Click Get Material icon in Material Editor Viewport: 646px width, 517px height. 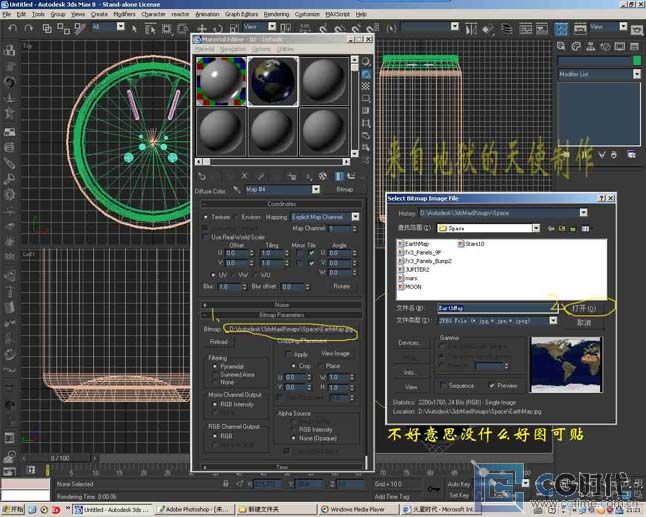click(202, 176)
